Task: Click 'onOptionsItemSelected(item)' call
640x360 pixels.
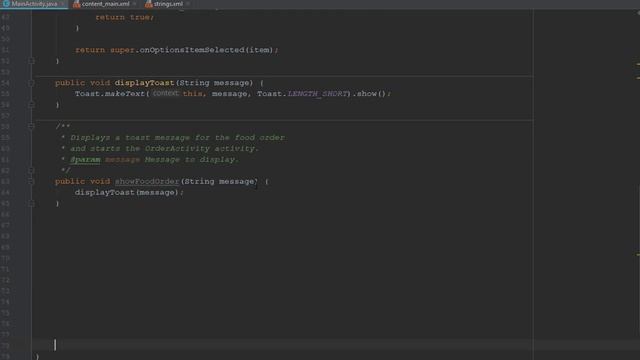Action: pos(207,50)
